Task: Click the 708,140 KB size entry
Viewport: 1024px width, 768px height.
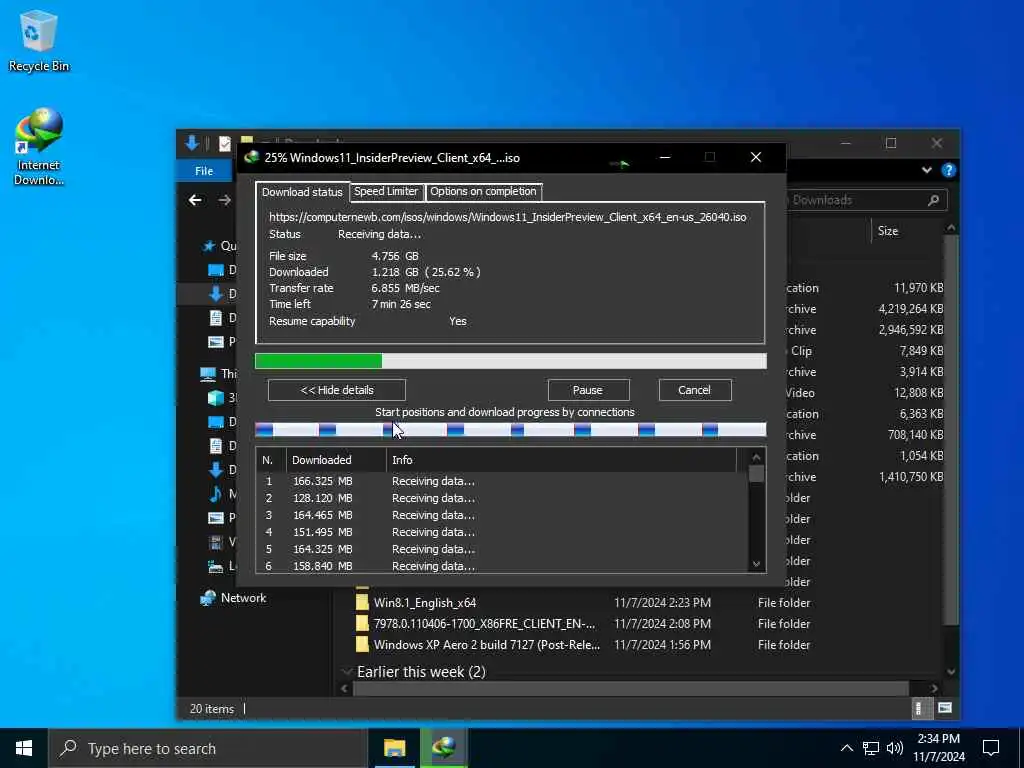Action: coord(915,435)
